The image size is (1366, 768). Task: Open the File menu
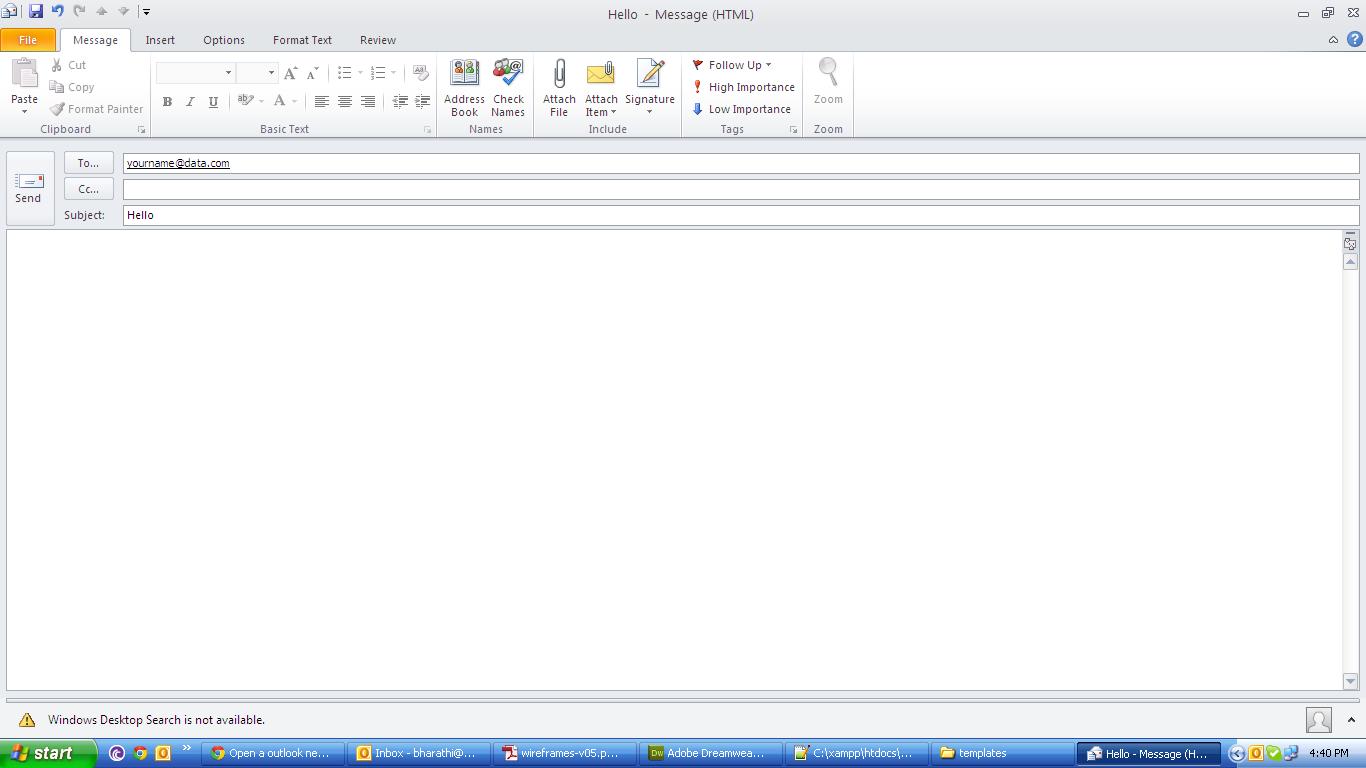(28, 39)
